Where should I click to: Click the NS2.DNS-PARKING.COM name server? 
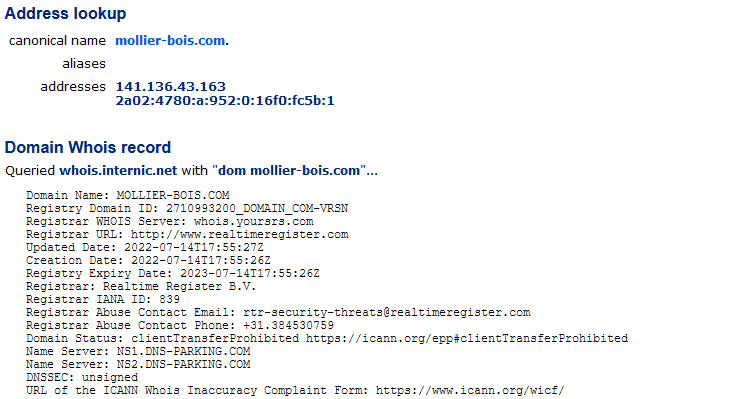point(183,364)
